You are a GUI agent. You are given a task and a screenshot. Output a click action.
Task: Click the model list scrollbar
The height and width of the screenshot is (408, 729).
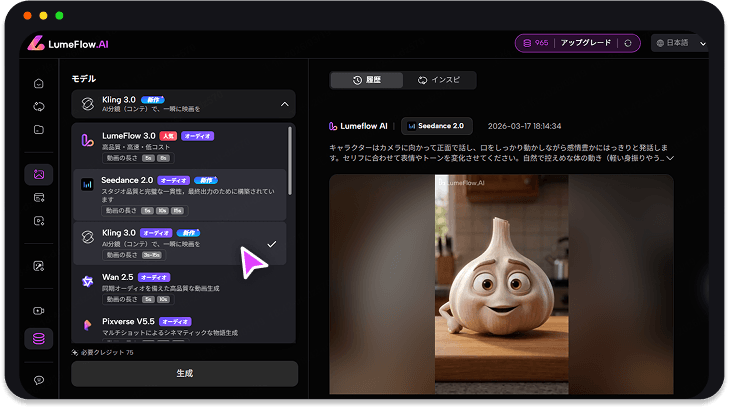click(x=290, y=161)
